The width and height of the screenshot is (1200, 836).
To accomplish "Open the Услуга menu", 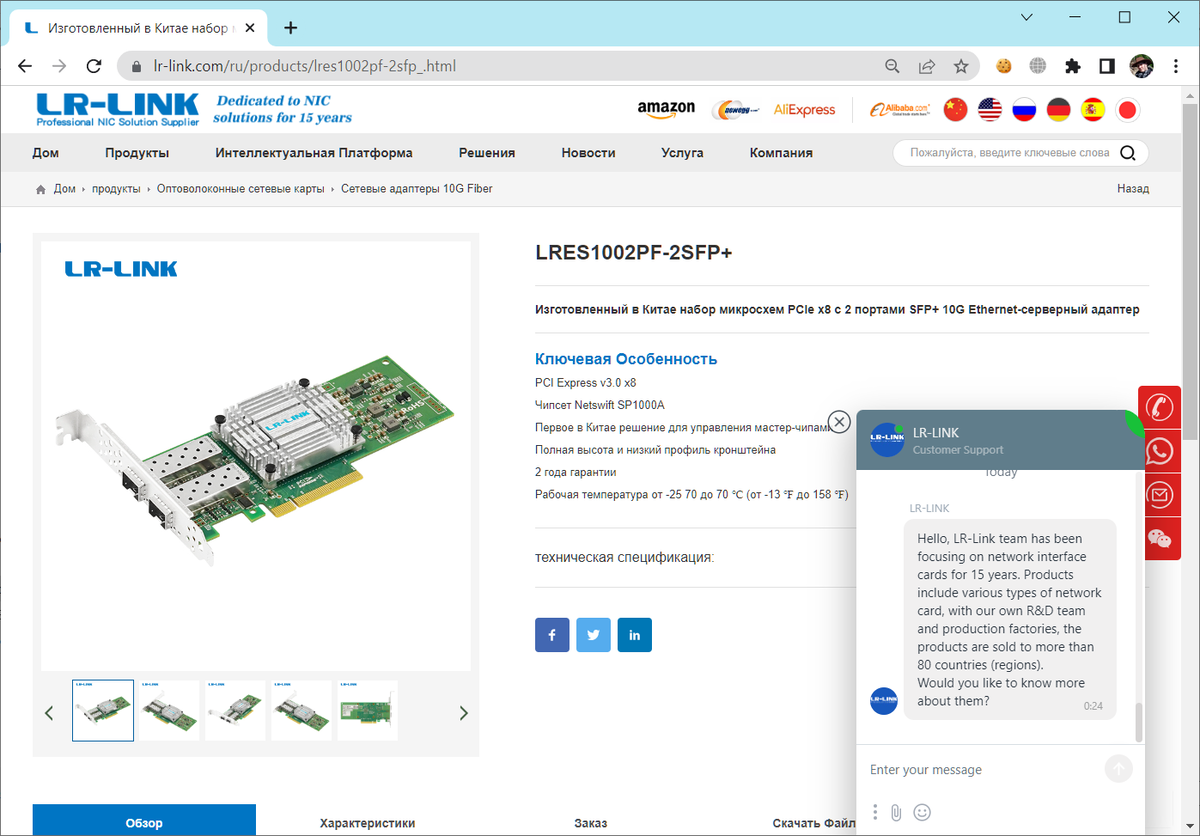I will (x=683, y=153).
